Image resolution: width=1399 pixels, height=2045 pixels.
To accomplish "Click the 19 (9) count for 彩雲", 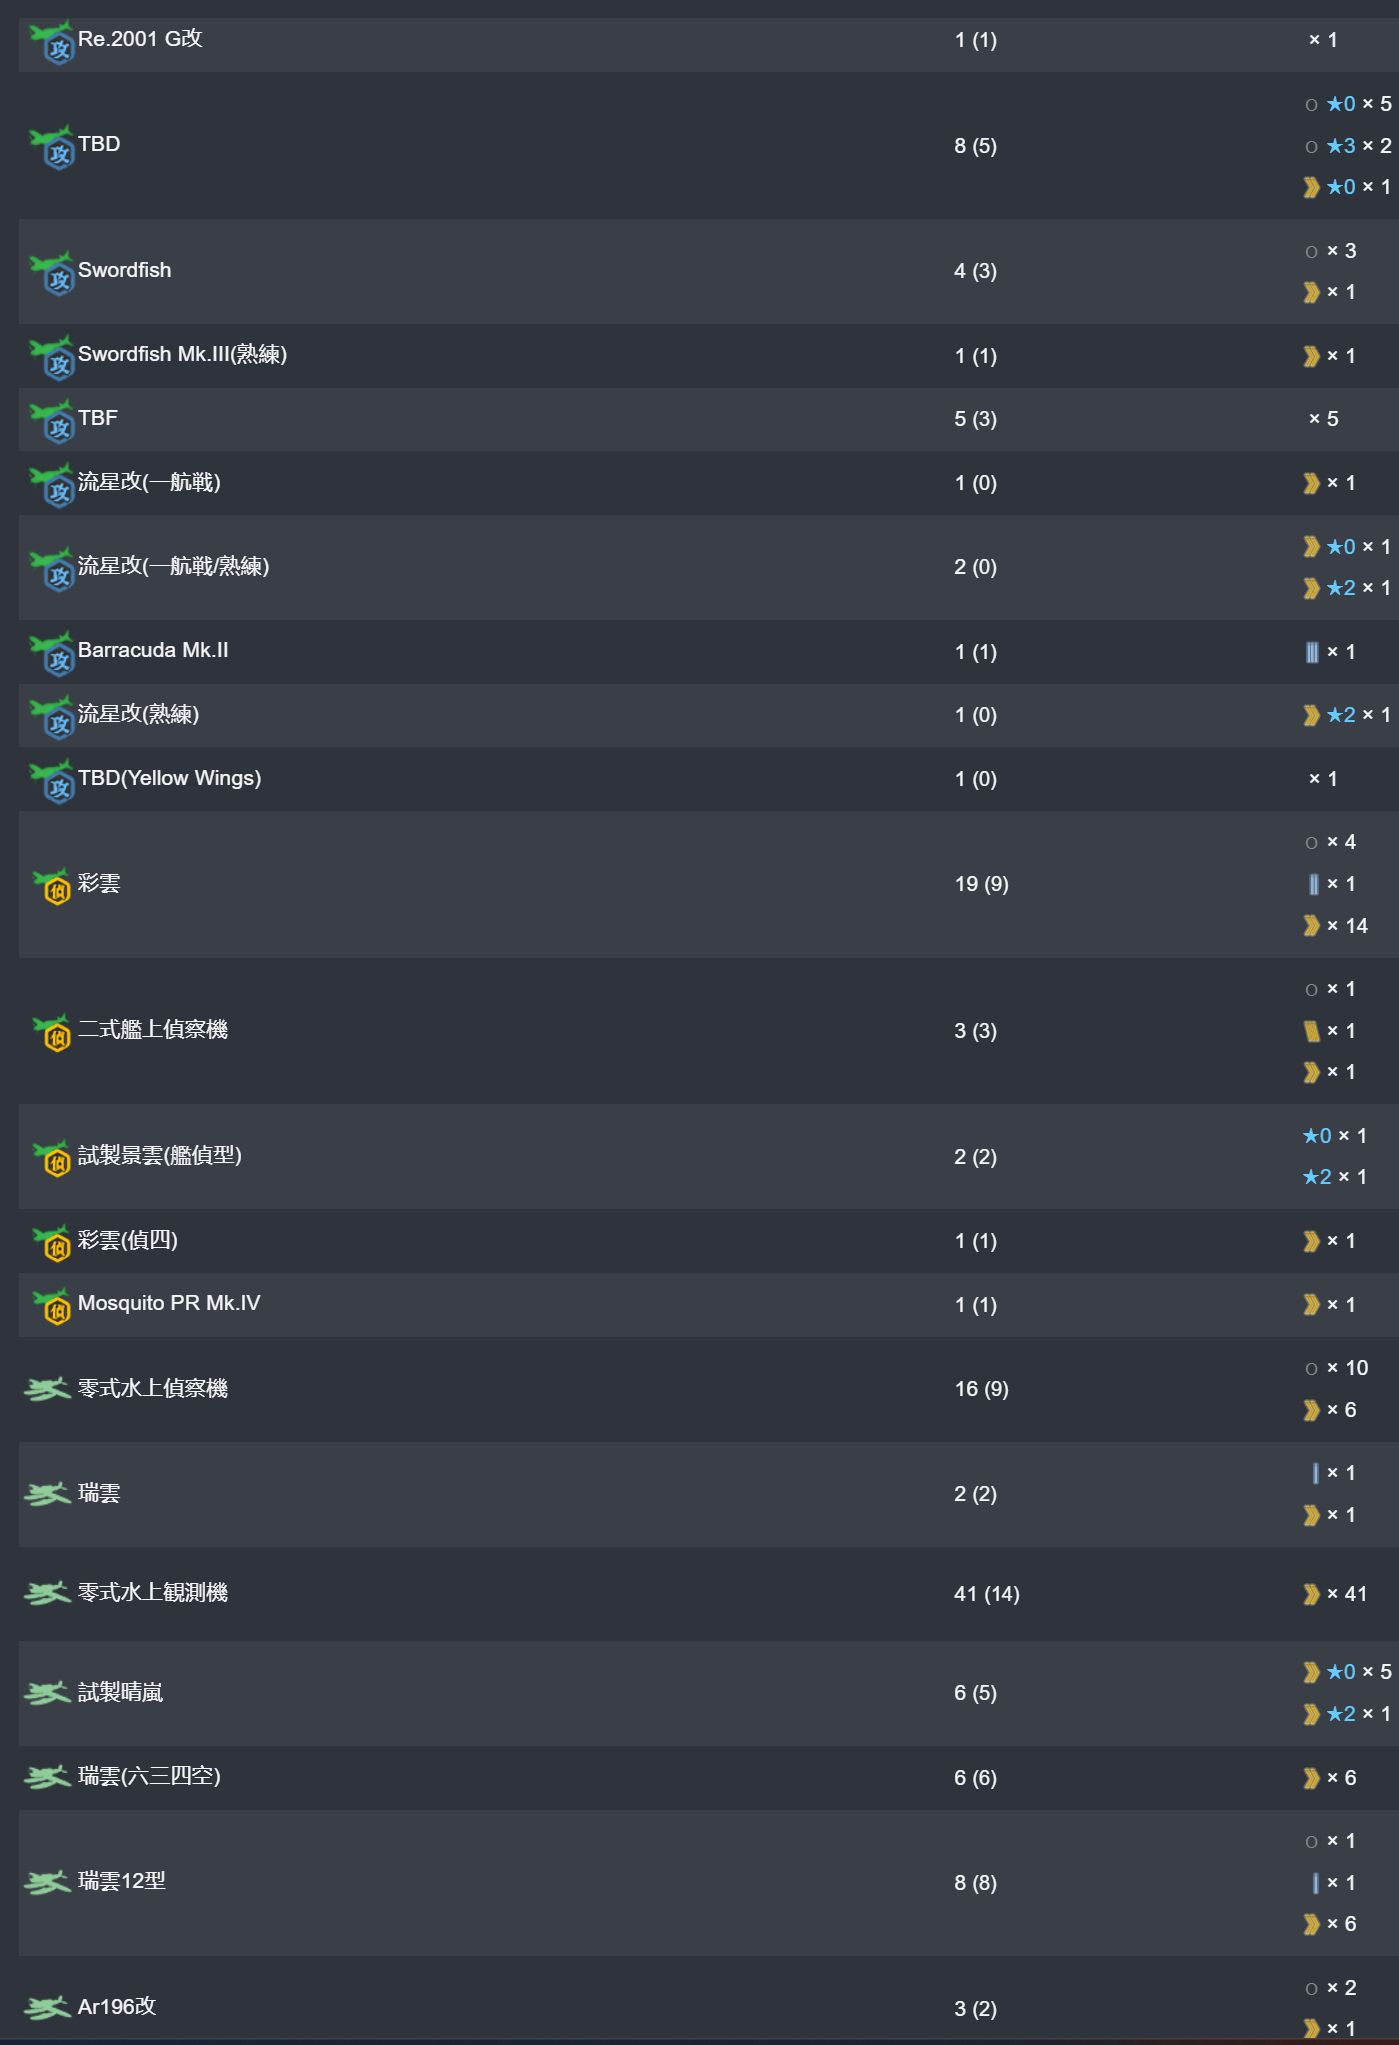I will tap(981, 884).
